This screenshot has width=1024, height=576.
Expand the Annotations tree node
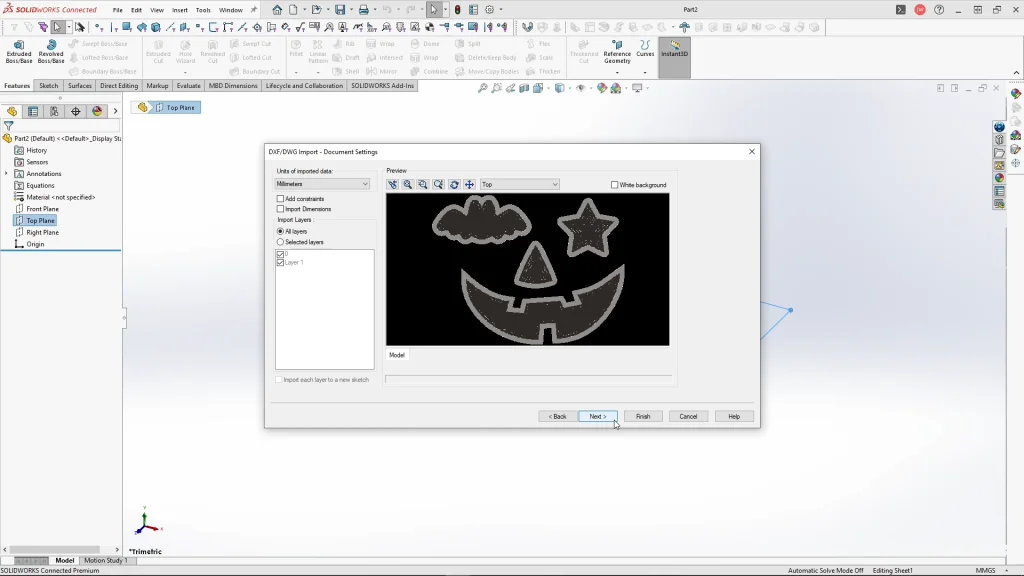[x=8, y=174]
